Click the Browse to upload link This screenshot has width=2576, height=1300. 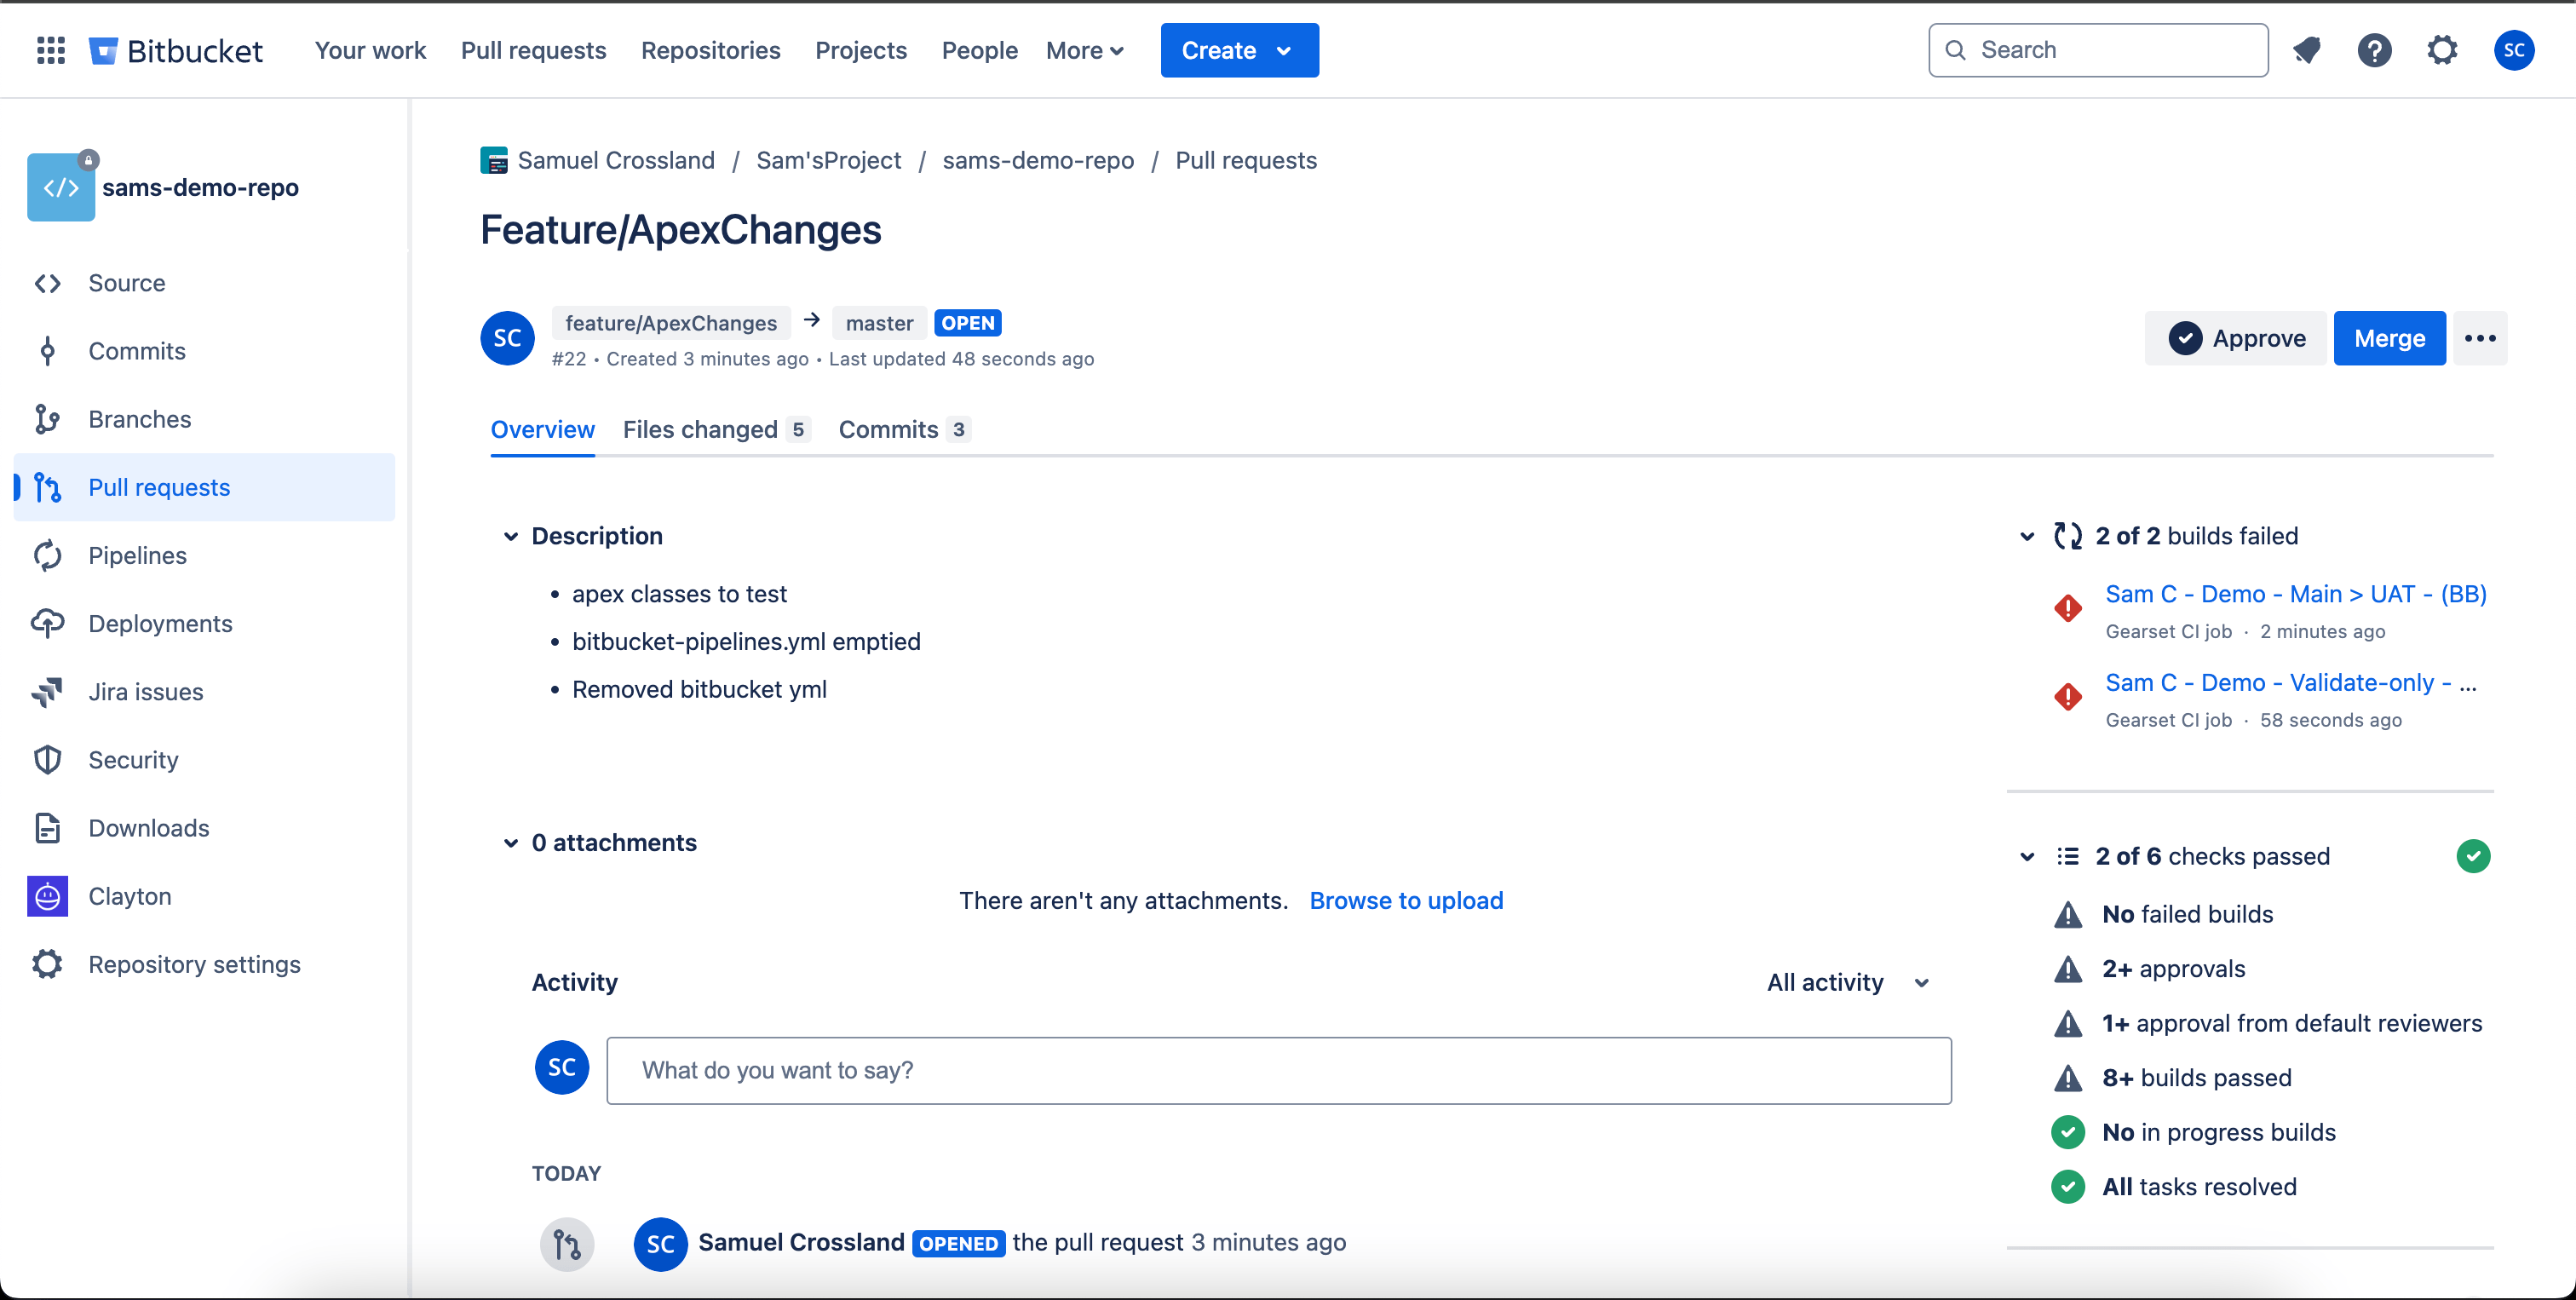tap(1406, 900)
